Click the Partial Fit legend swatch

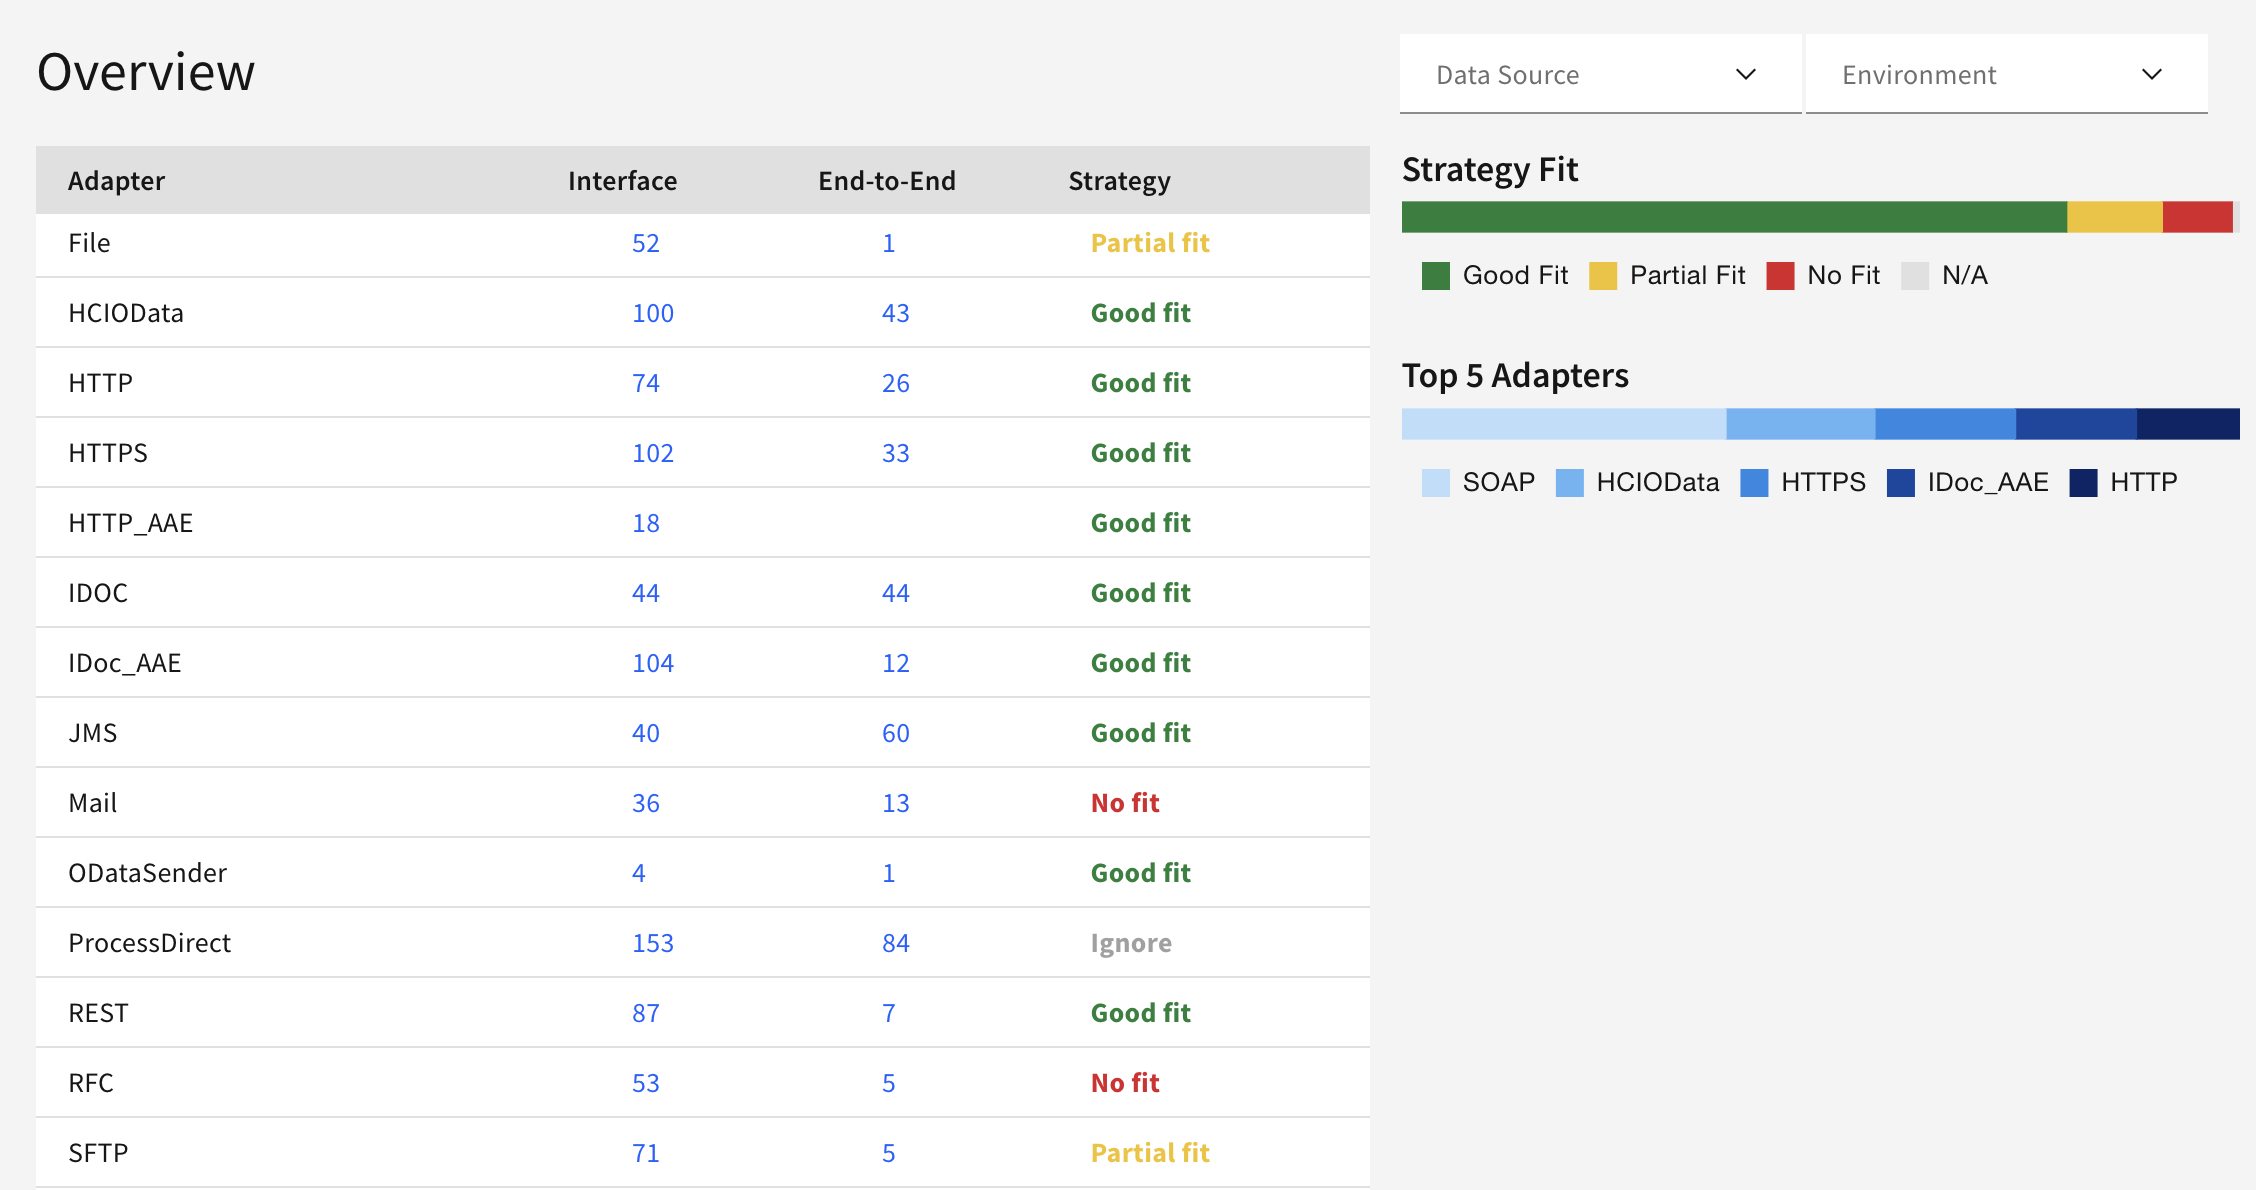tap(1603, 276)
